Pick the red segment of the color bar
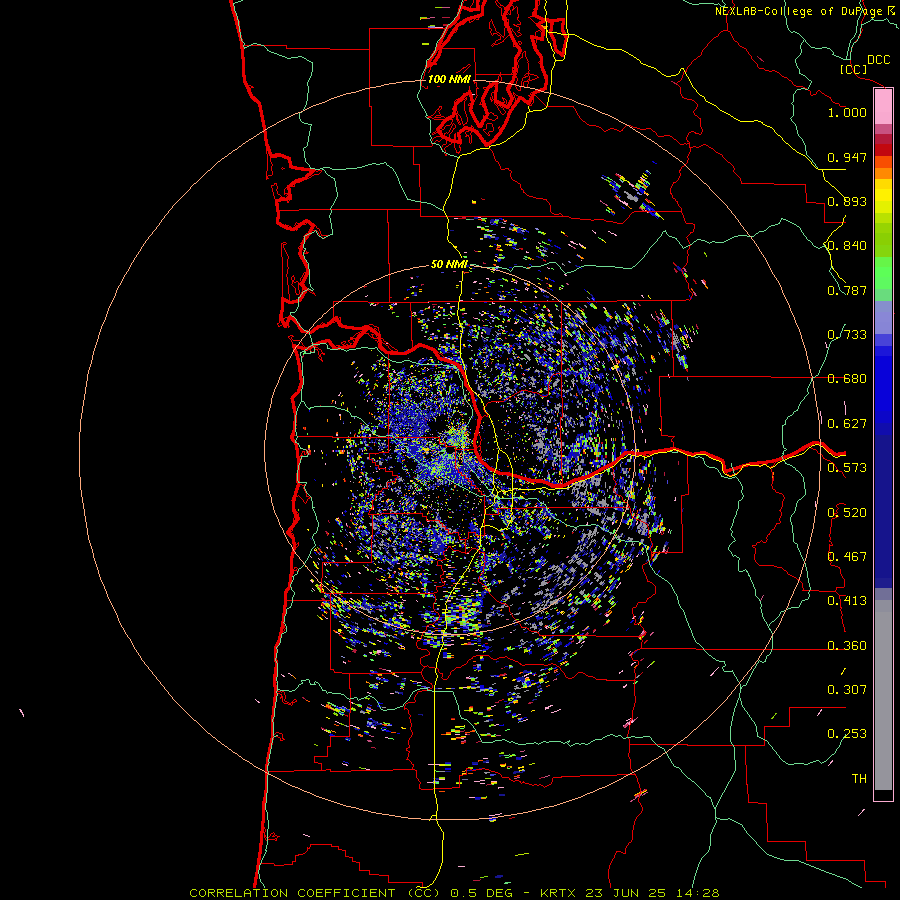900x900 pixels. 883,150
